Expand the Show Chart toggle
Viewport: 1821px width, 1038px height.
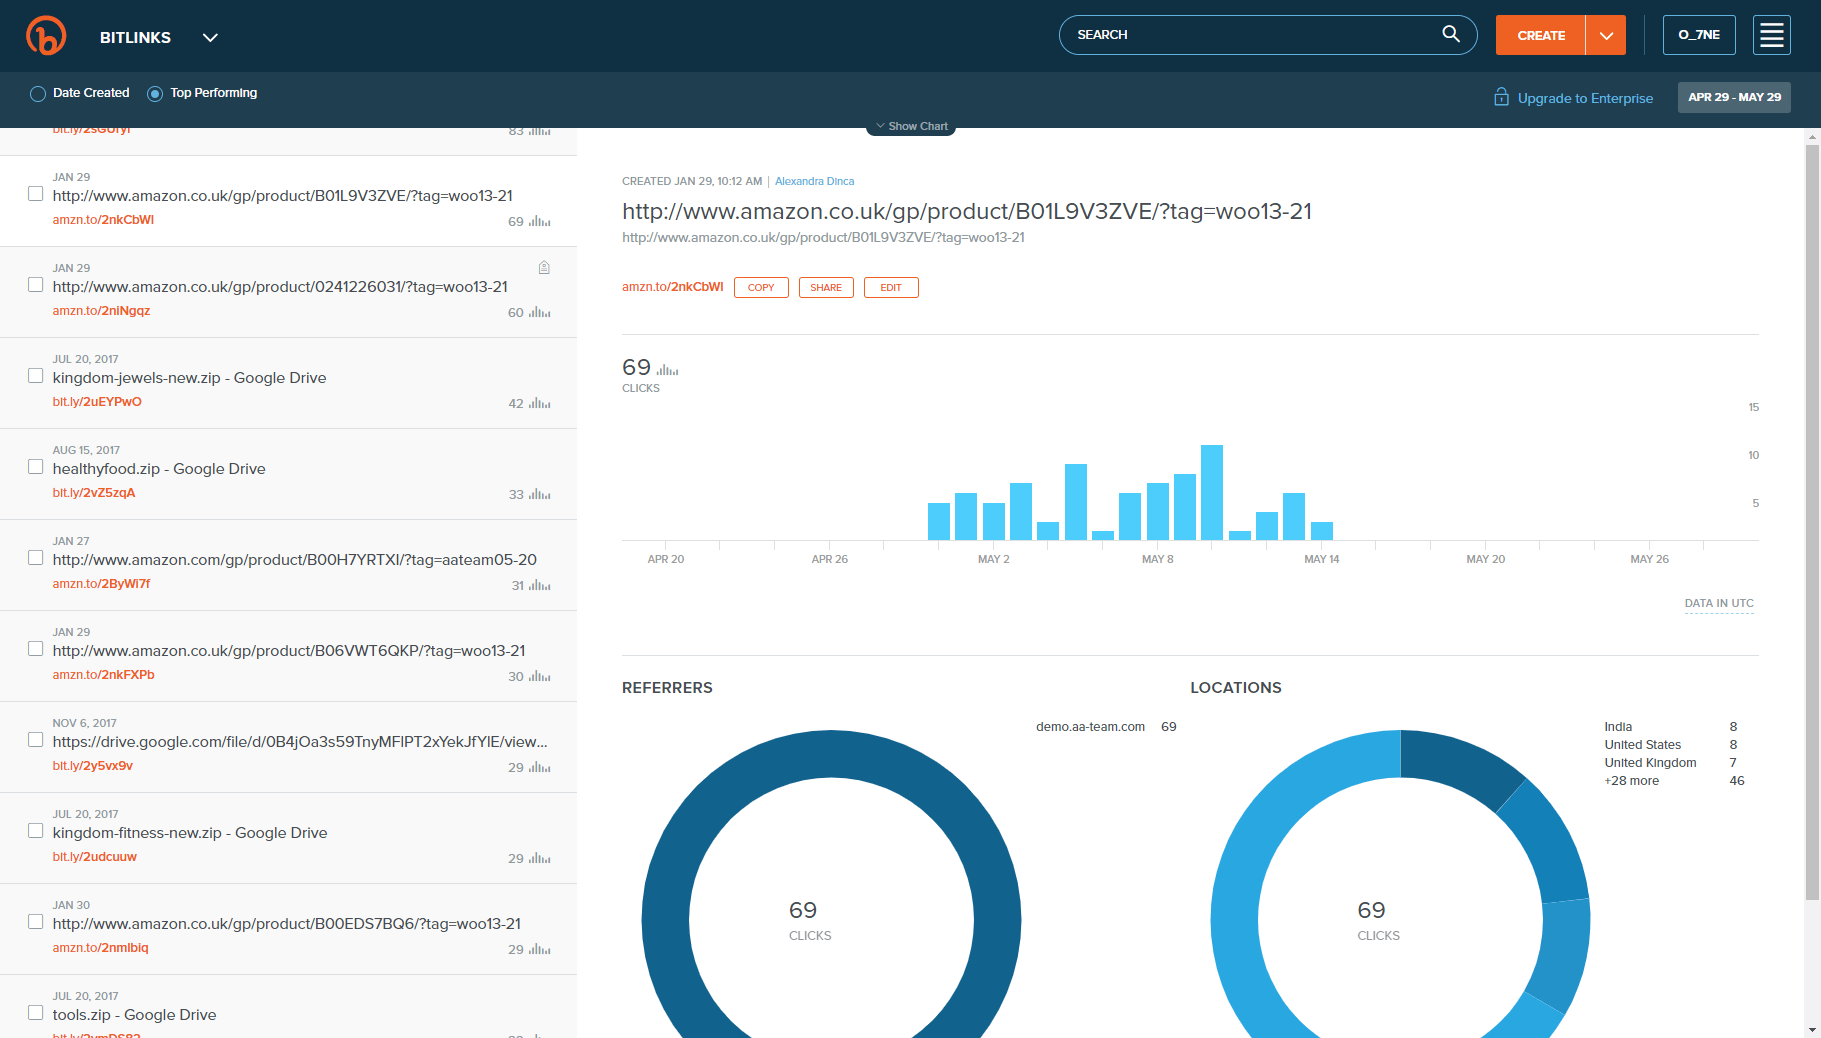[x=911, y=126]
